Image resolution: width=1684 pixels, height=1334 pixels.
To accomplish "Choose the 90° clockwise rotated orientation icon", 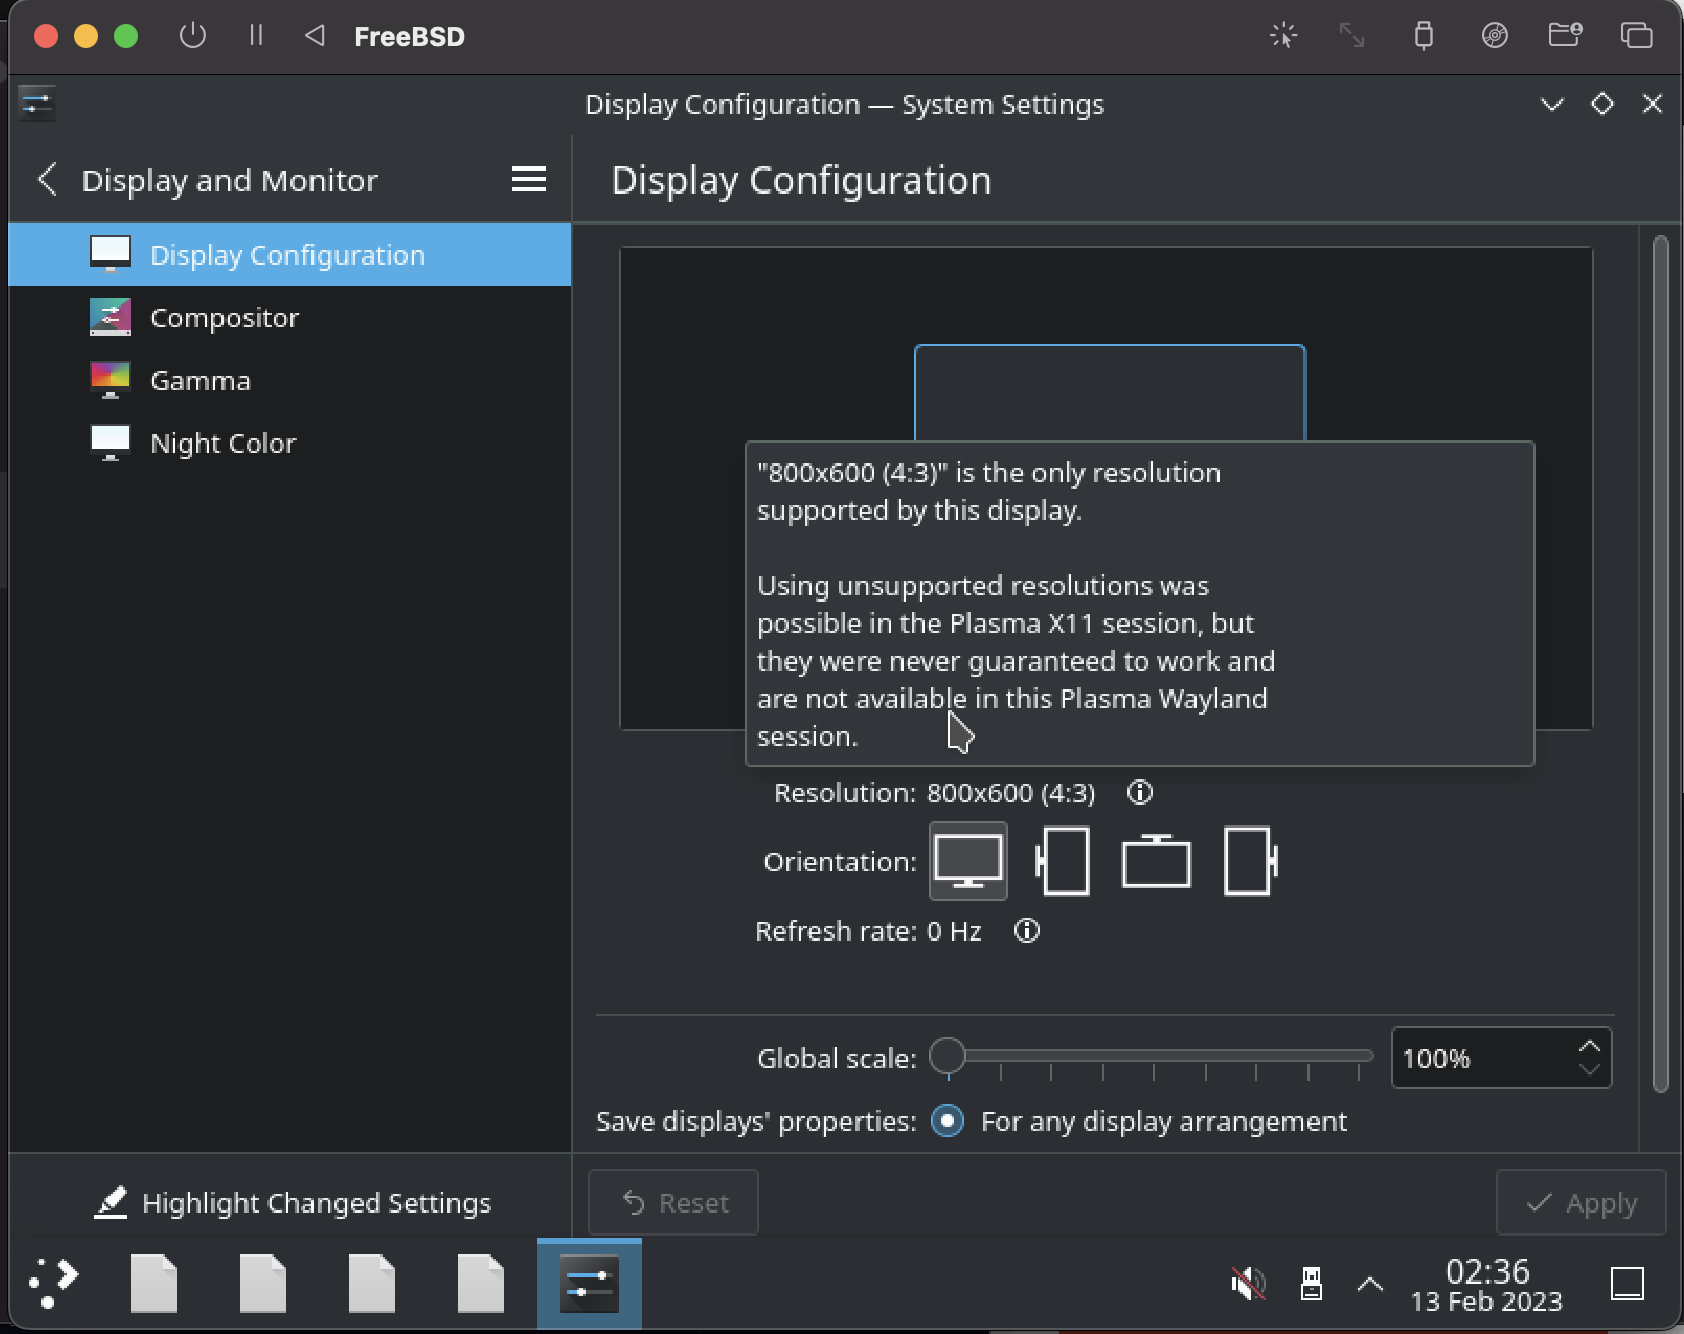I will pyautogui.click(x=1250, y=861).
